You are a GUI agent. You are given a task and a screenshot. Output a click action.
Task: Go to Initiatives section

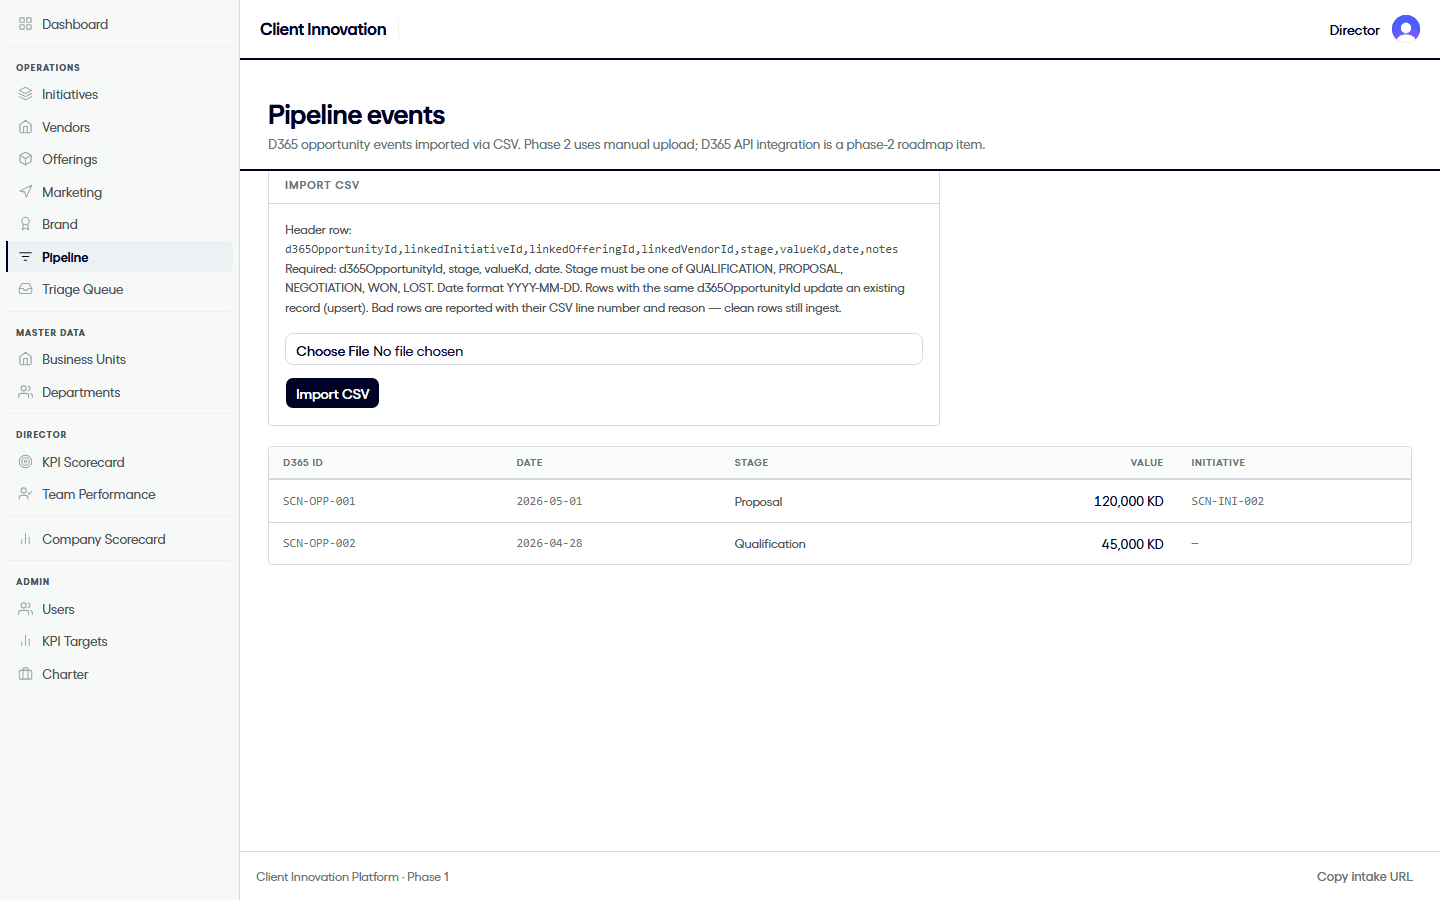coord(119,94)
